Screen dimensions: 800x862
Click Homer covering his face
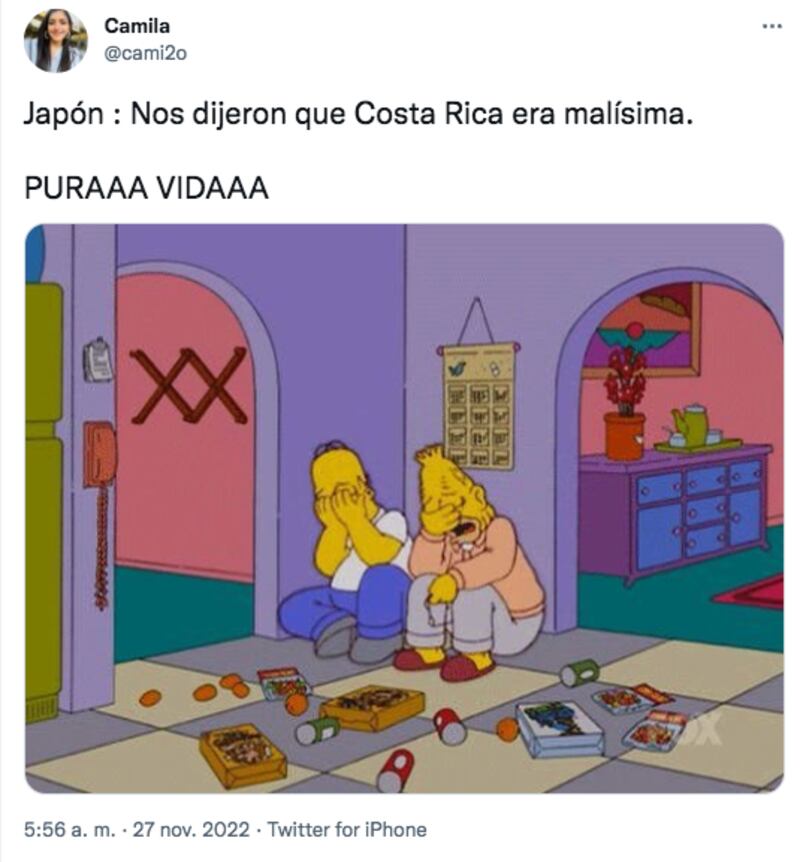click(x=347, y=550)
